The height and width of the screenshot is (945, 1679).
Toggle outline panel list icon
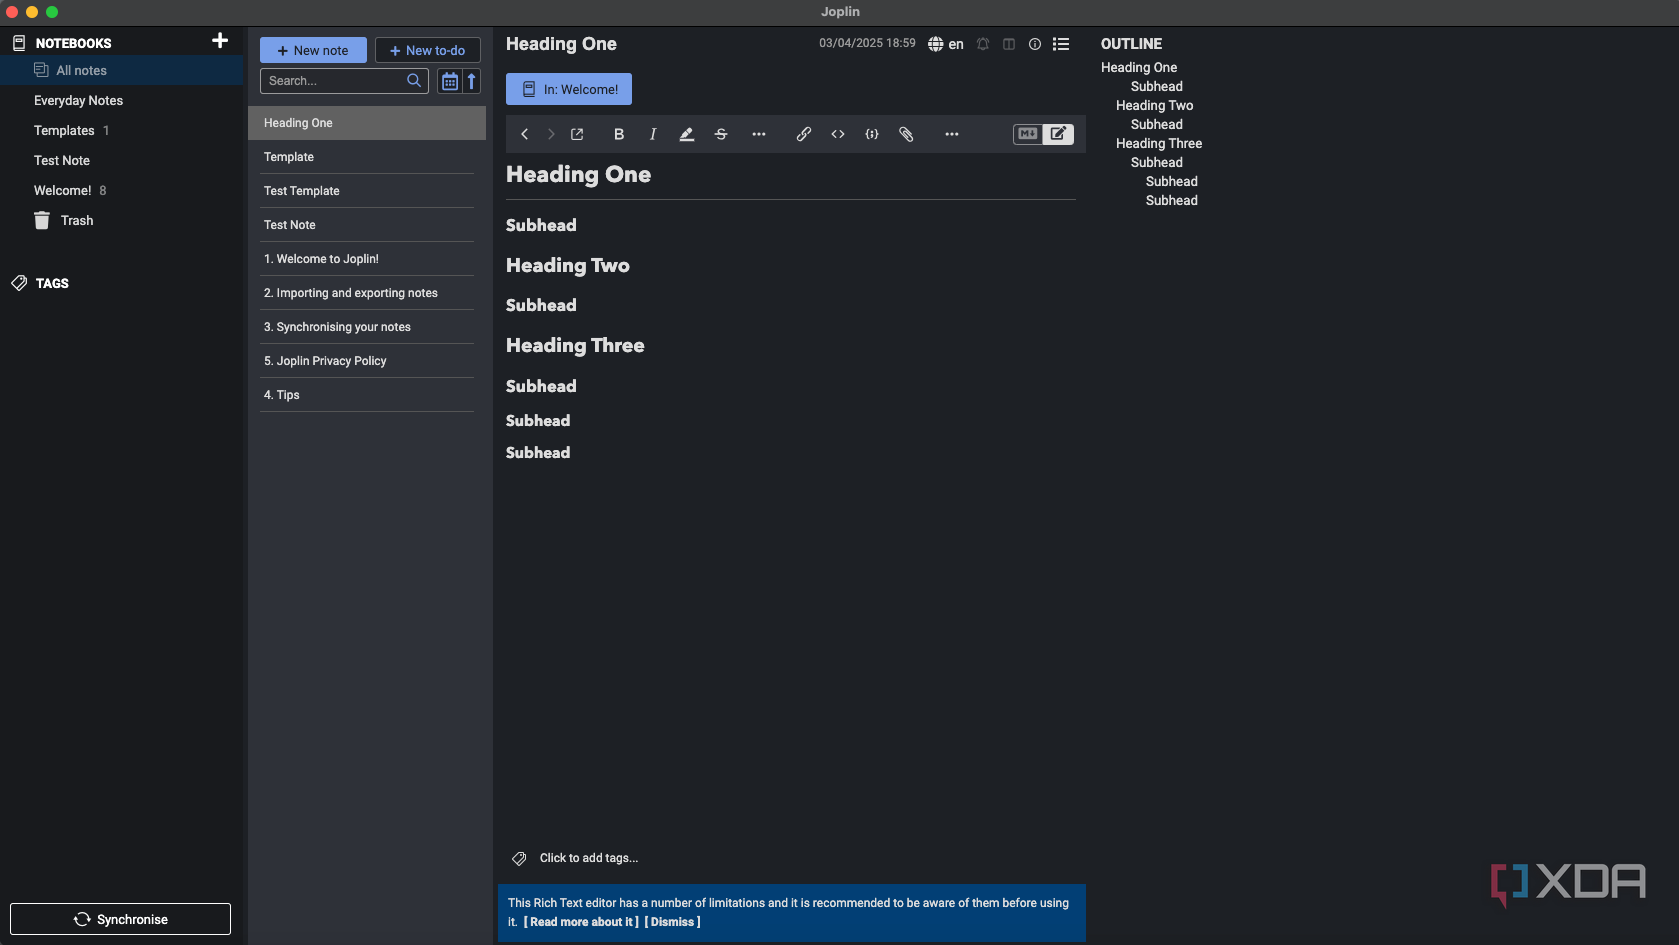point(1061,44)
